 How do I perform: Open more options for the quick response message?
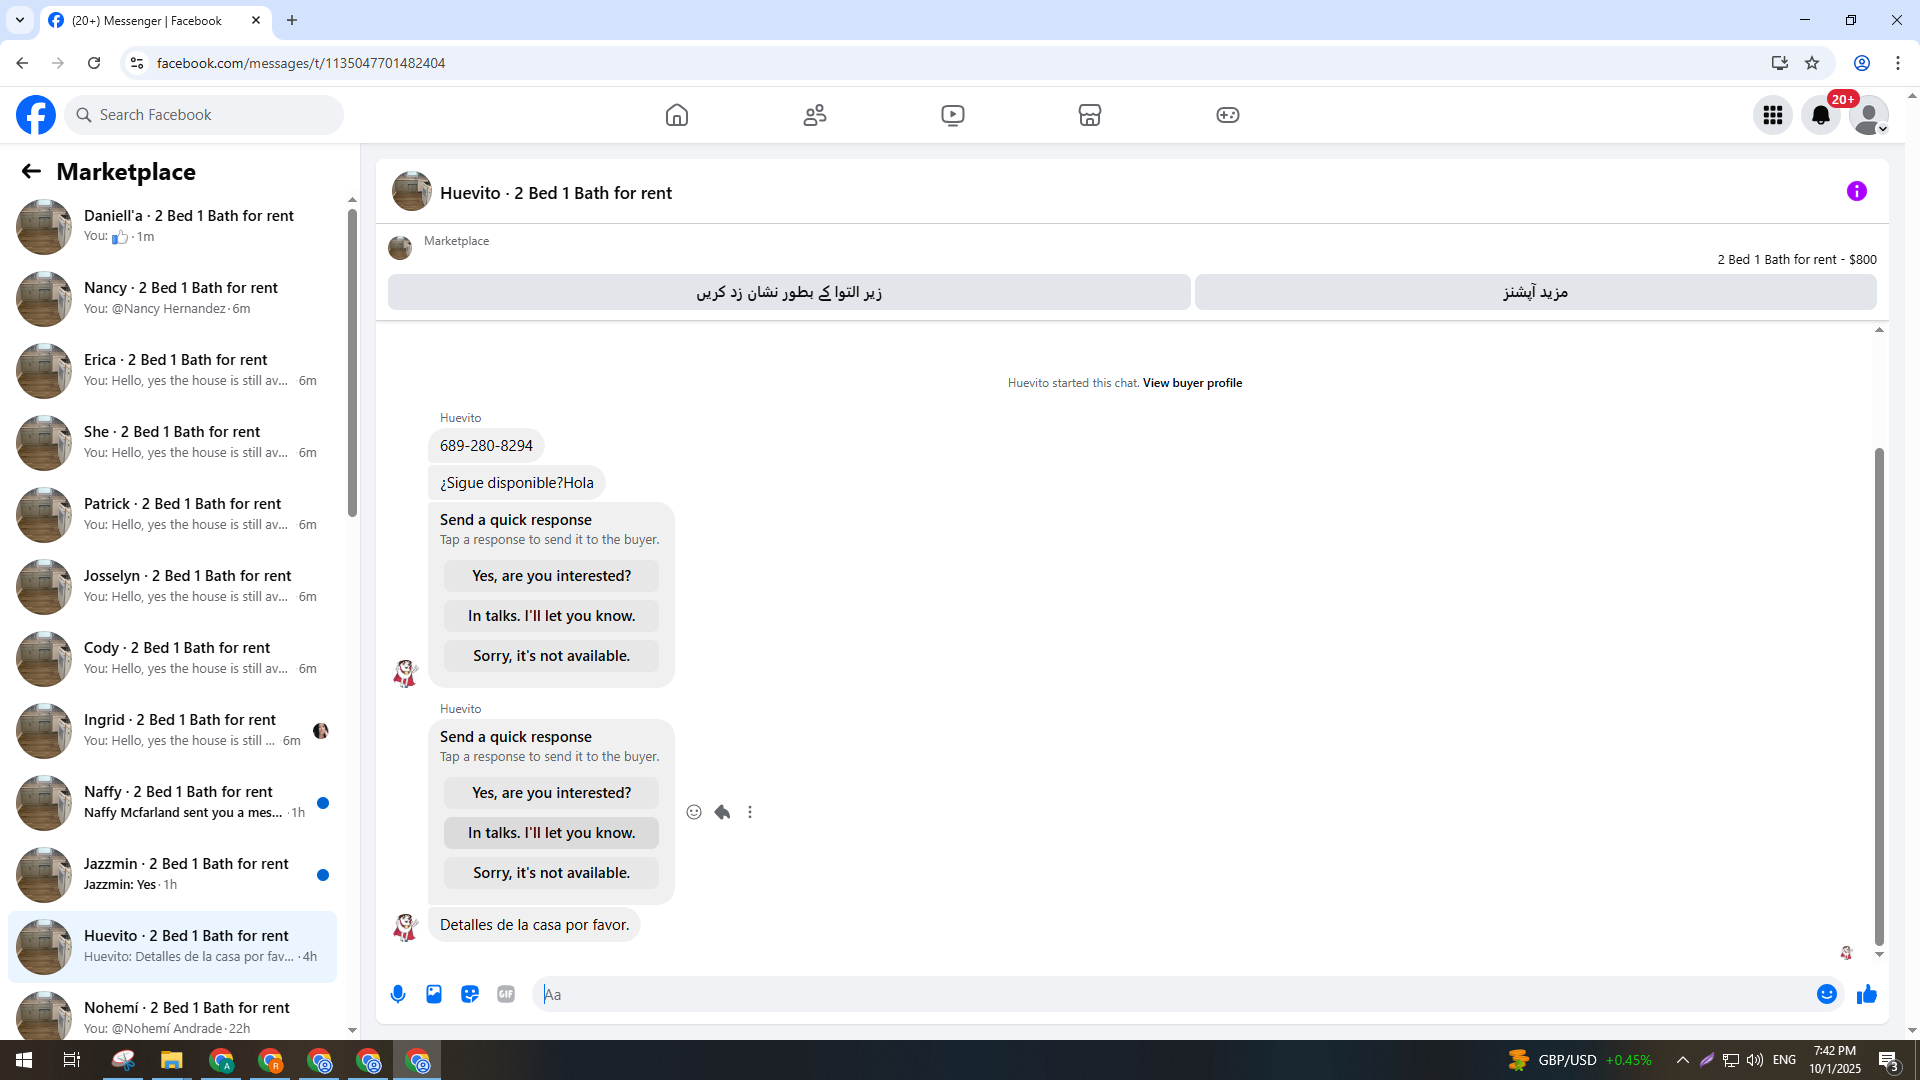point(750,812)
